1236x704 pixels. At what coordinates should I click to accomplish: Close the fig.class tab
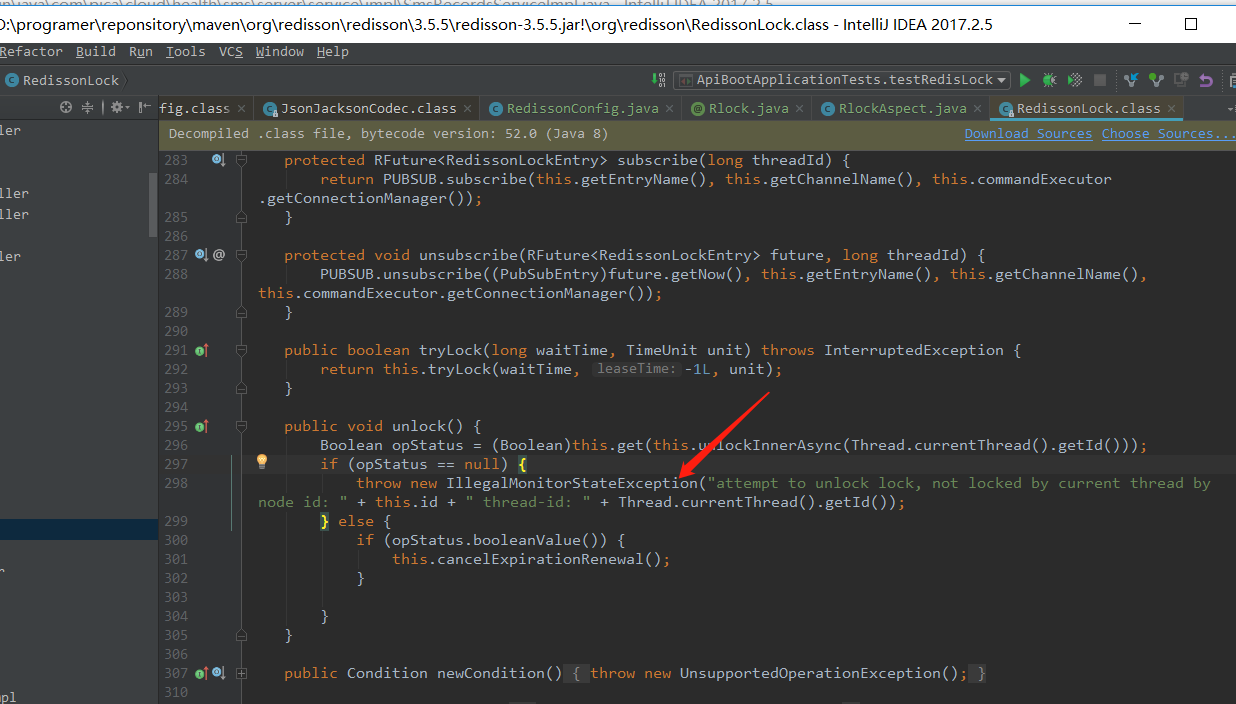[241, 108]
